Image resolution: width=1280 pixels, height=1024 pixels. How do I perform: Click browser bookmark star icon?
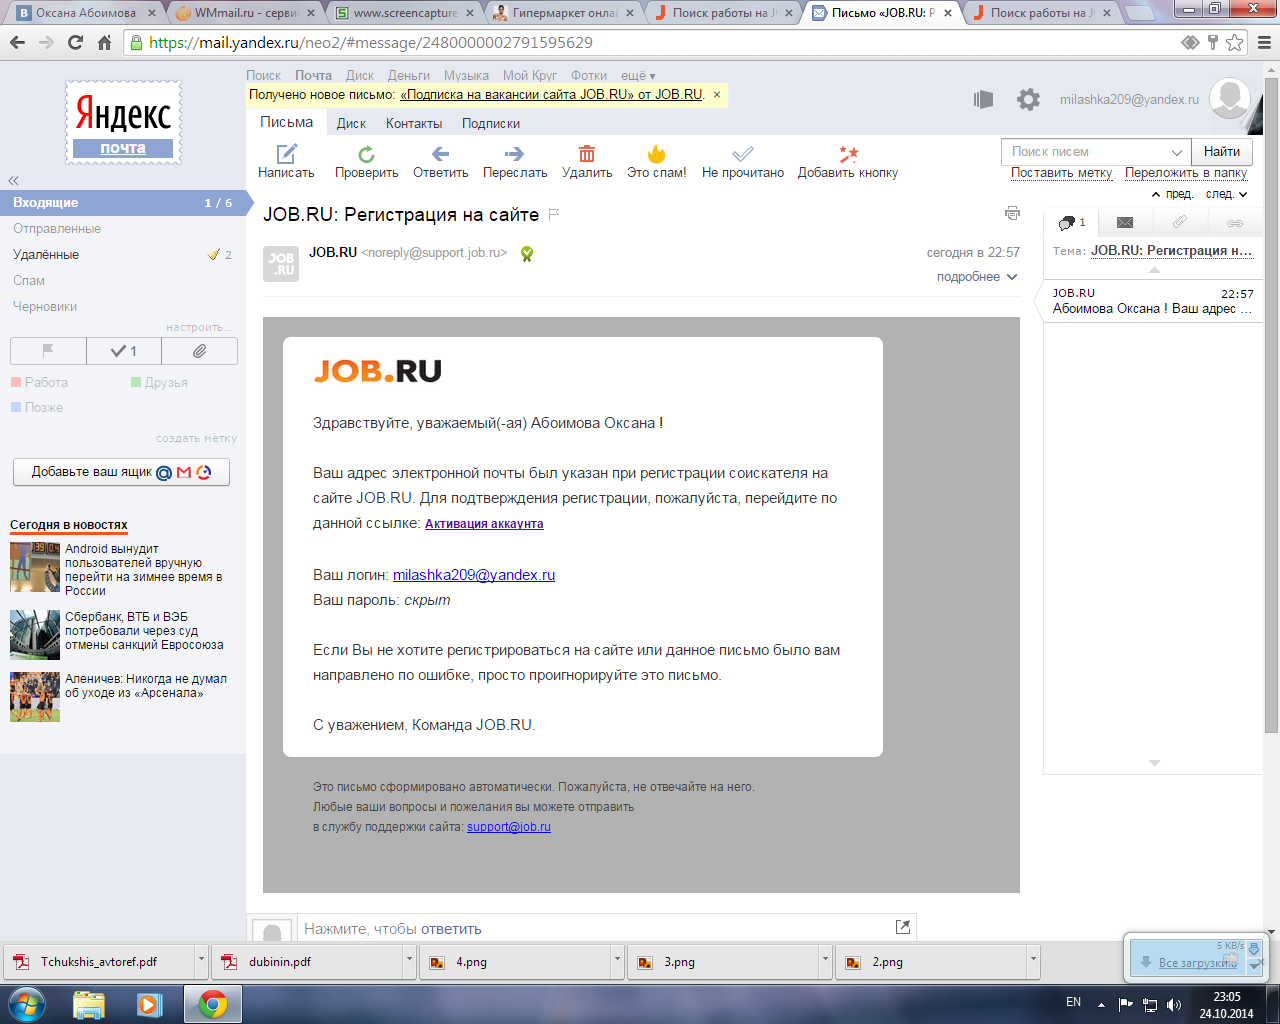coord(1235,42)
